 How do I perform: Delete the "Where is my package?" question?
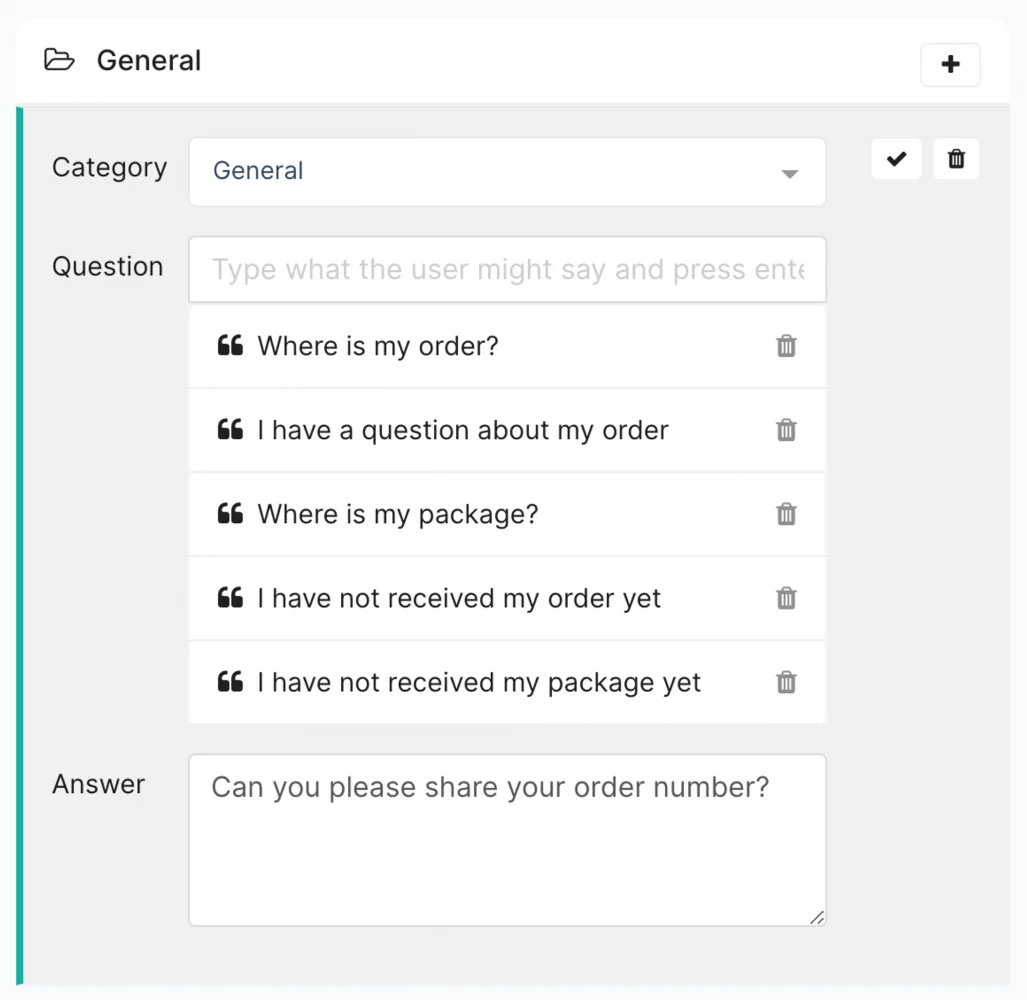coord(787,514)
